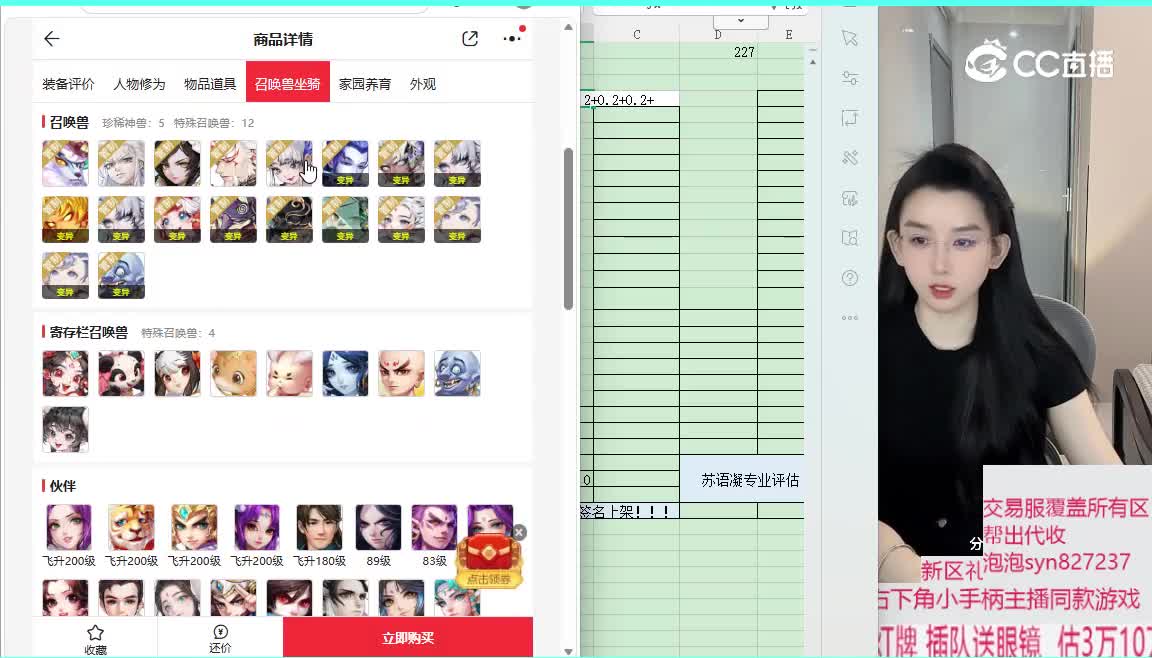Select spreadsheet column E header
Viewport: 1152px width, 658px height.
788,35
